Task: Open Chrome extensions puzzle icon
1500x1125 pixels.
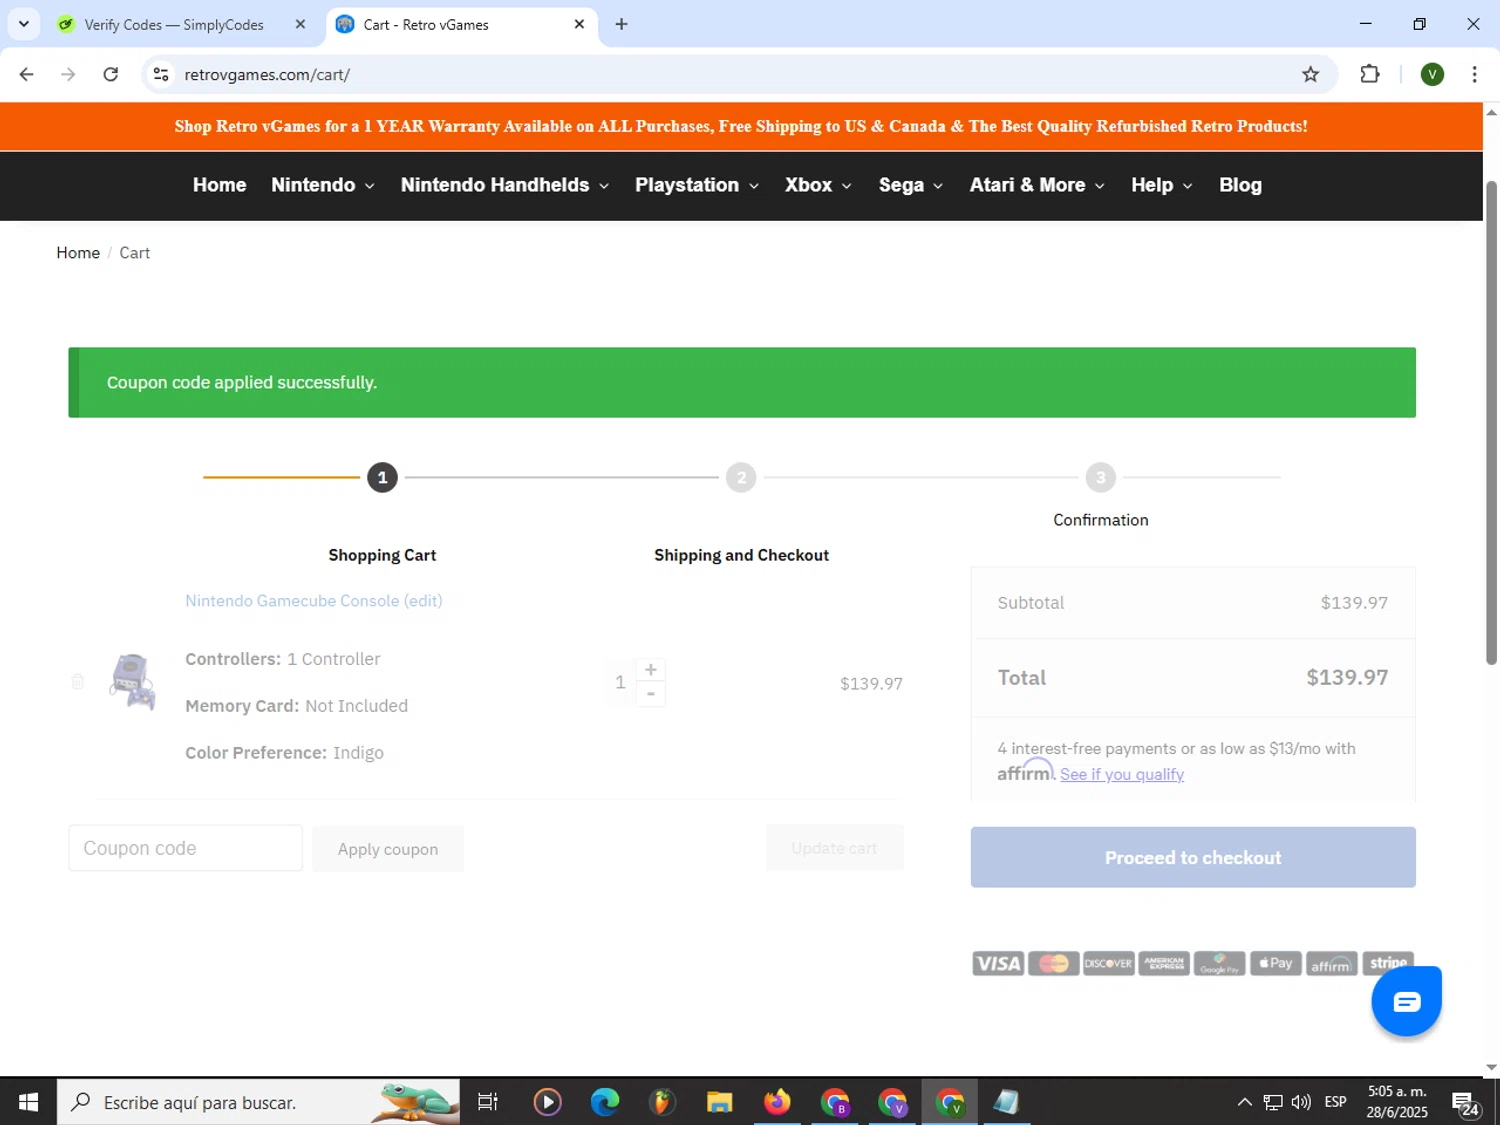Action: coord(1370,75)
